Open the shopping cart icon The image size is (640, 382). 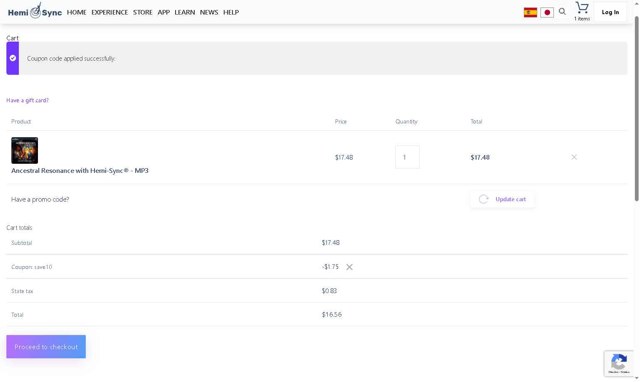pos(582,8)
